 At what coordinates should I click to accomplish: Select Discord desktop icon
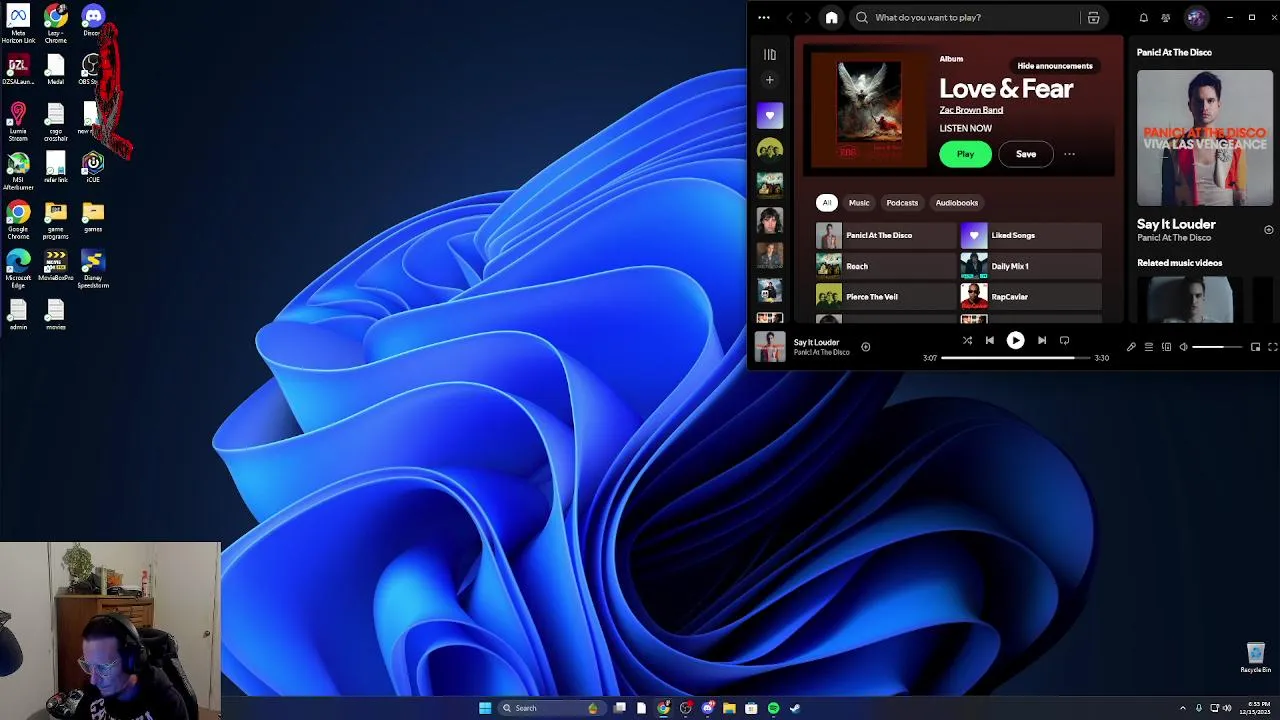(93, 21)
